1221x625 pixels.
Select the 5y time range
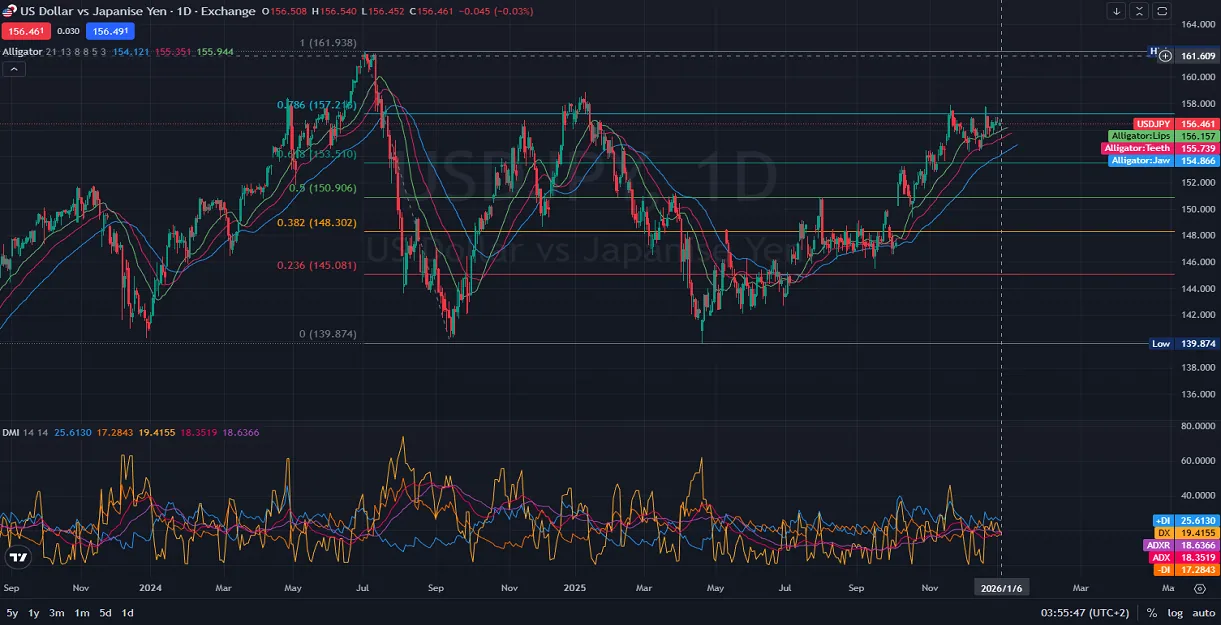pyautogui.click(x=12, y=612)
